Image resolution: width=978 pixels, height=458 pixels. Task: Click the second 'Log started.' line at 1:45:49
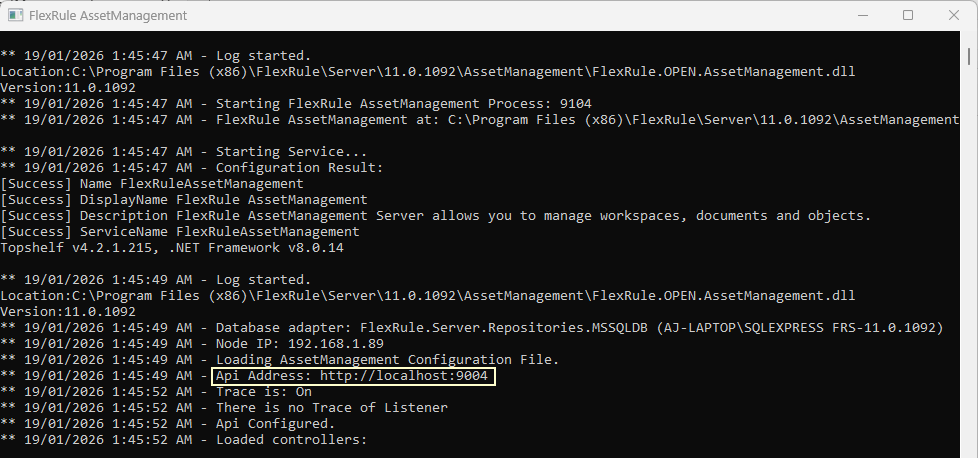pyautogui.click(x=156, y=280)
